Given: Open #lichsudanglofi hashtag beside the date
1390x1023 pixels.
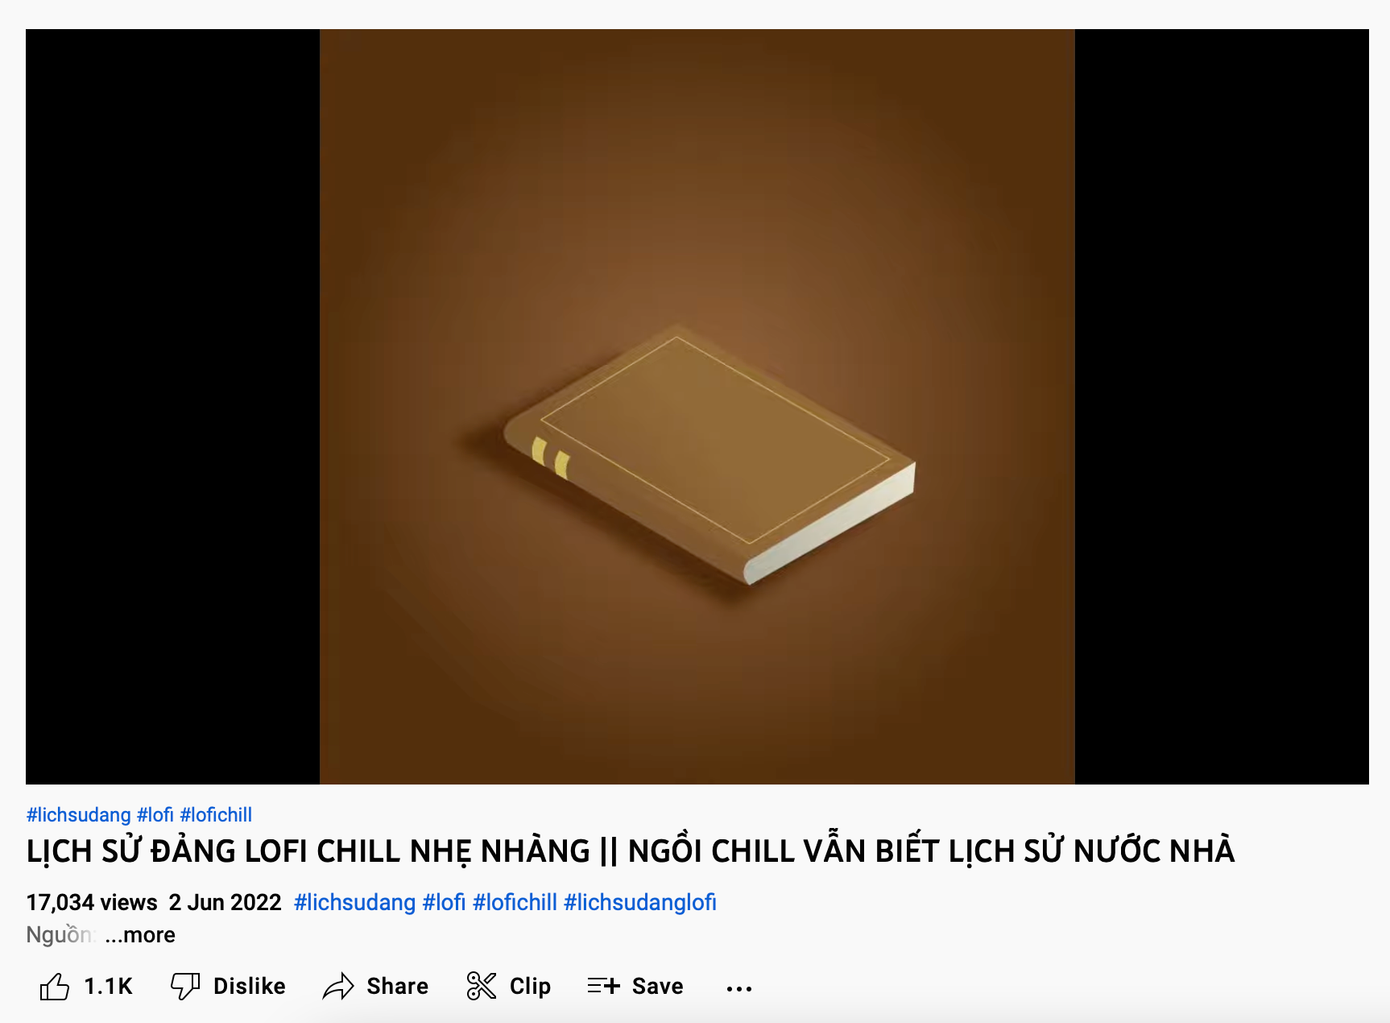Looking at the screenshot, I should coord(640,903).
